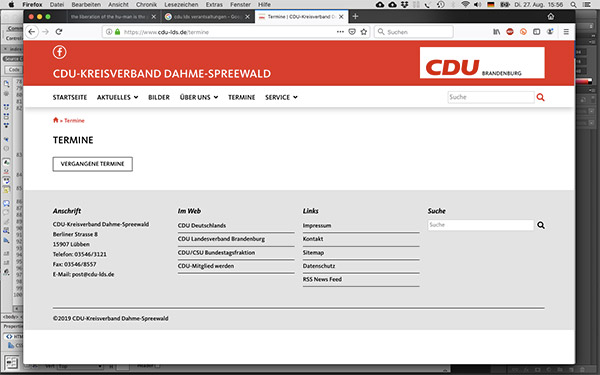600x375 pixels.
Task: Open the Sitemap footer link
Action: [x=313, y=253]
